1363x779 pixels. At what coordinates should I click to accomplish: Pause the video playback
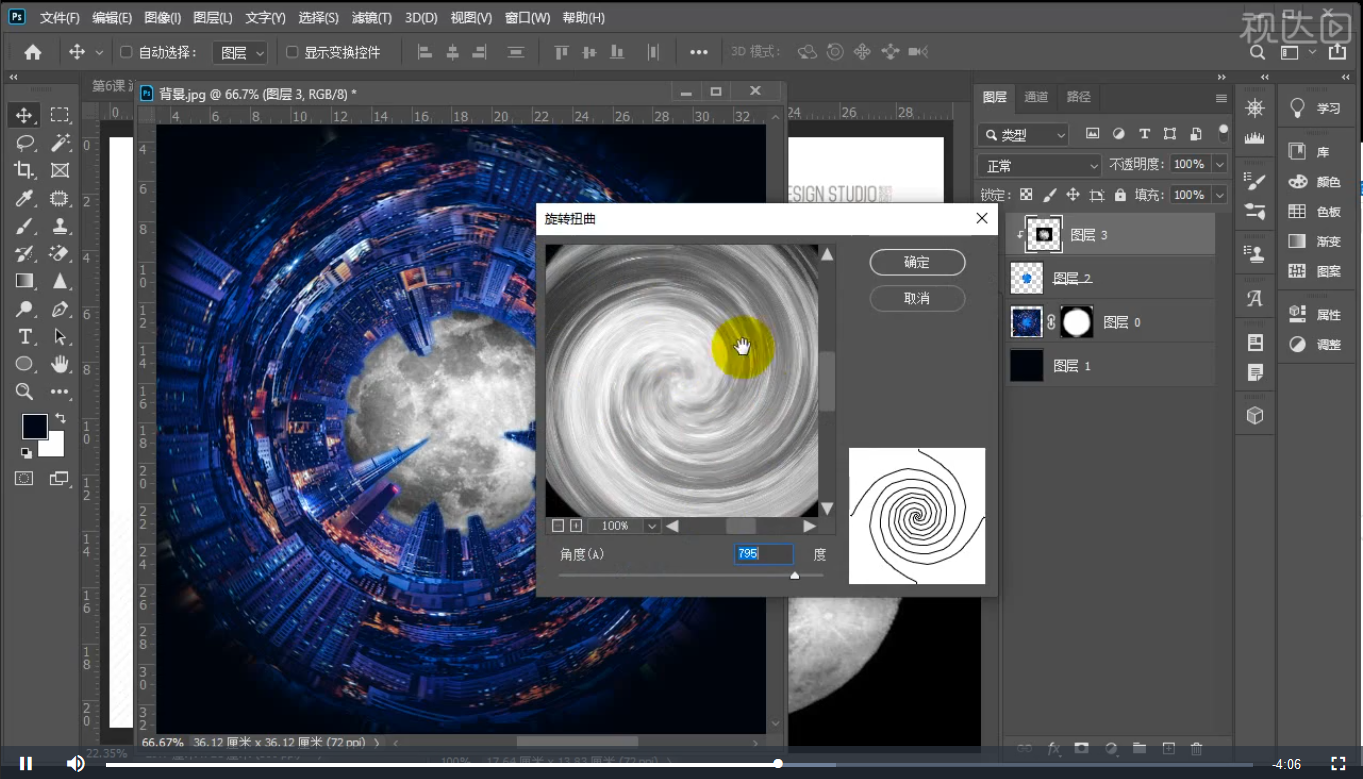pos(26,764)
